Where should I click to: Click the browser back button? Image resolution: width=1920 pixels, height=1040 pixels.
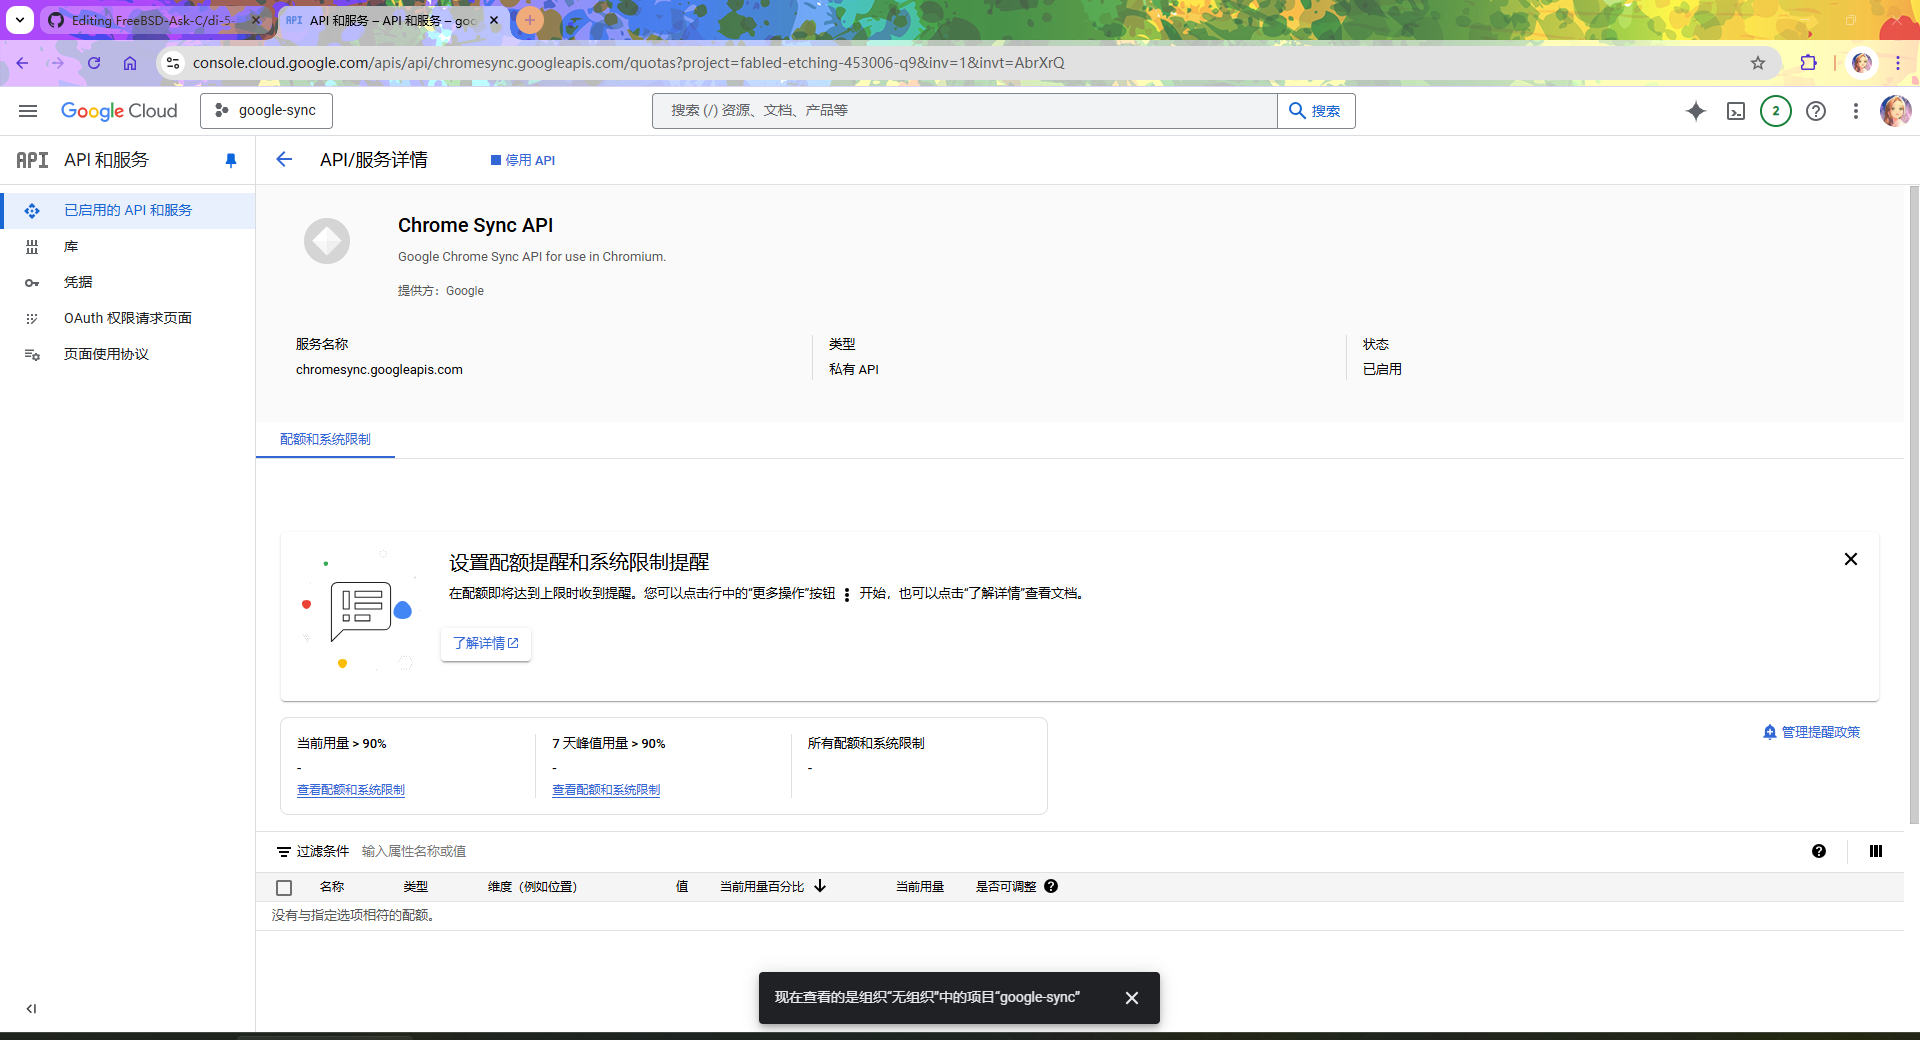tap(22, 63)
